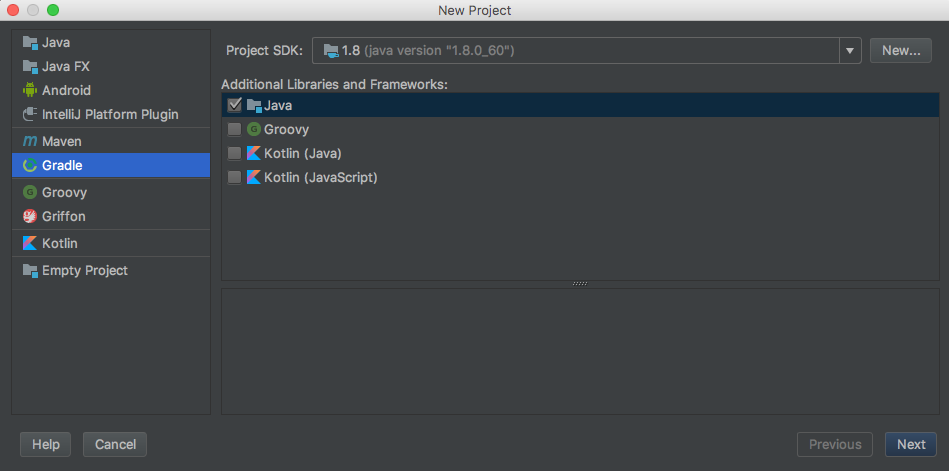Select the Java FX project type icon
This screenshot has width=949, height=471.
tap(30, 67)
